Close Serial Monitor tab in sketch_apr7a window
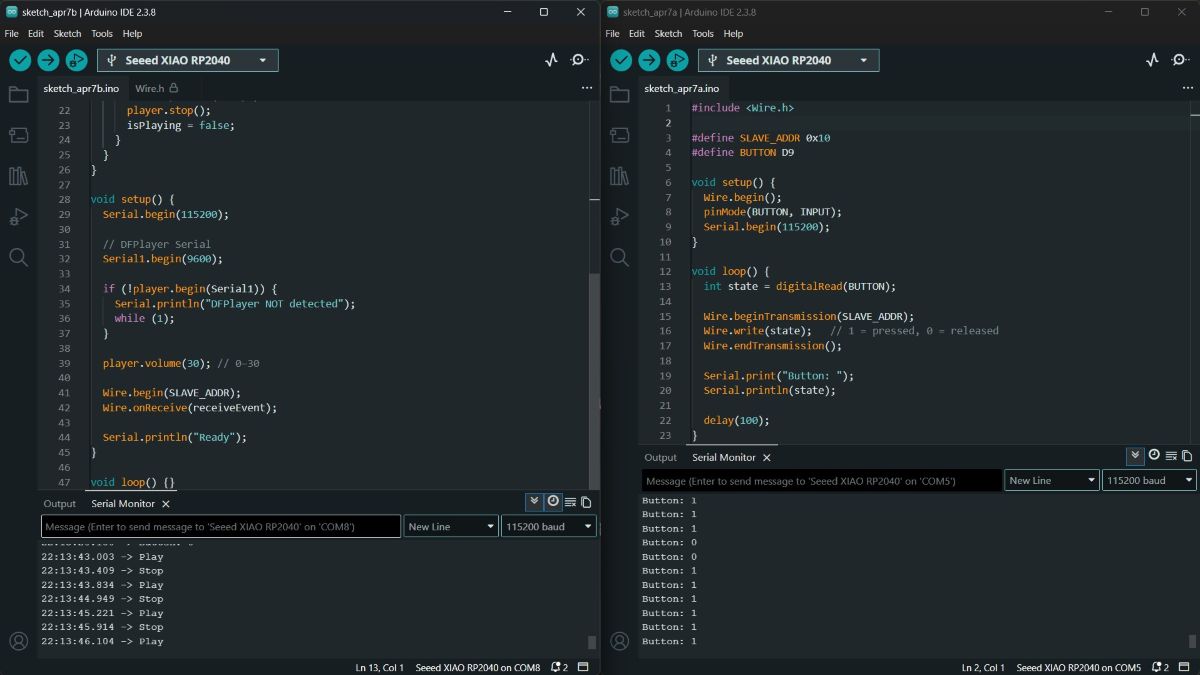Screen dimensions: 1200x675 [x=767, y=458]
